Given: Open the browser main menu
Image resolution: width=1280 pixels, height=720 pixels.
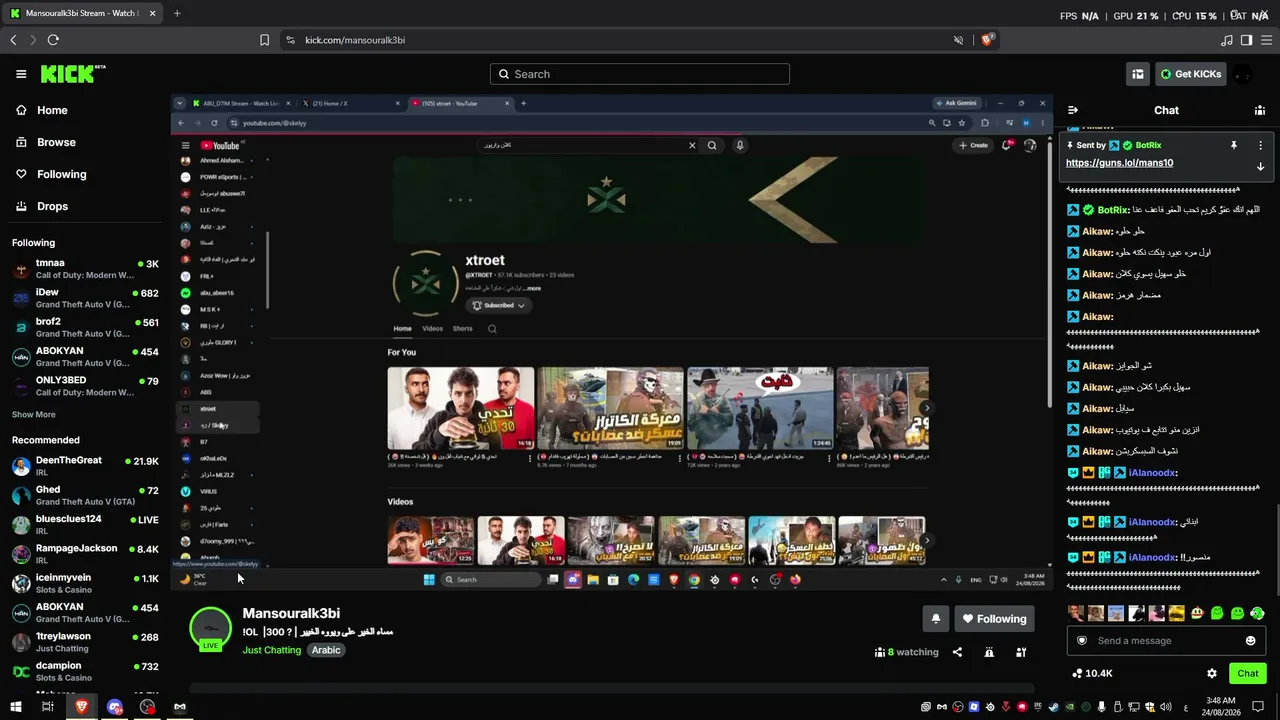Looking at the screenshot, I should click(x=1265, y=40).
